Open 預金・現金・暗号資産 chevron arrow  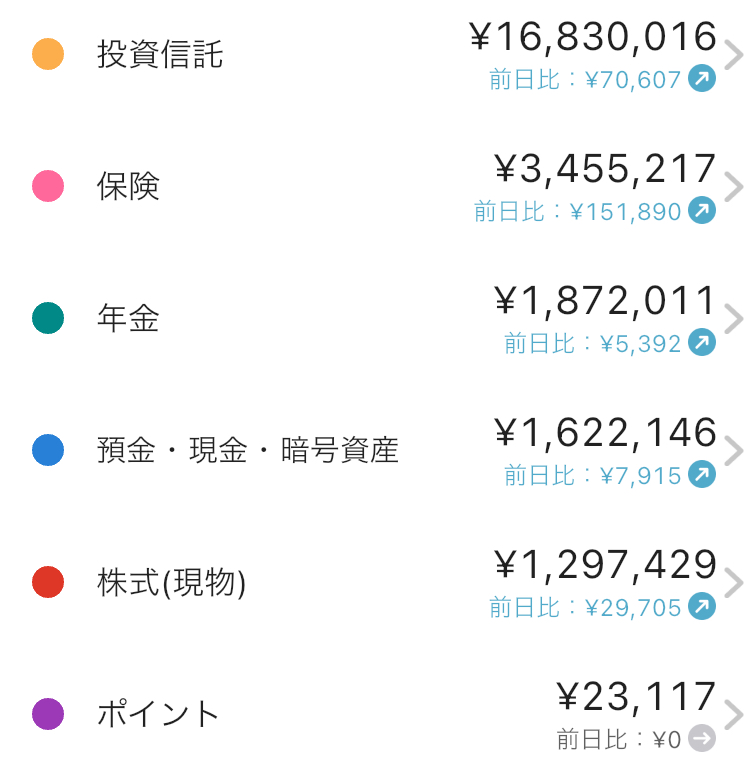pyautogui.click(x=734, y=451)
